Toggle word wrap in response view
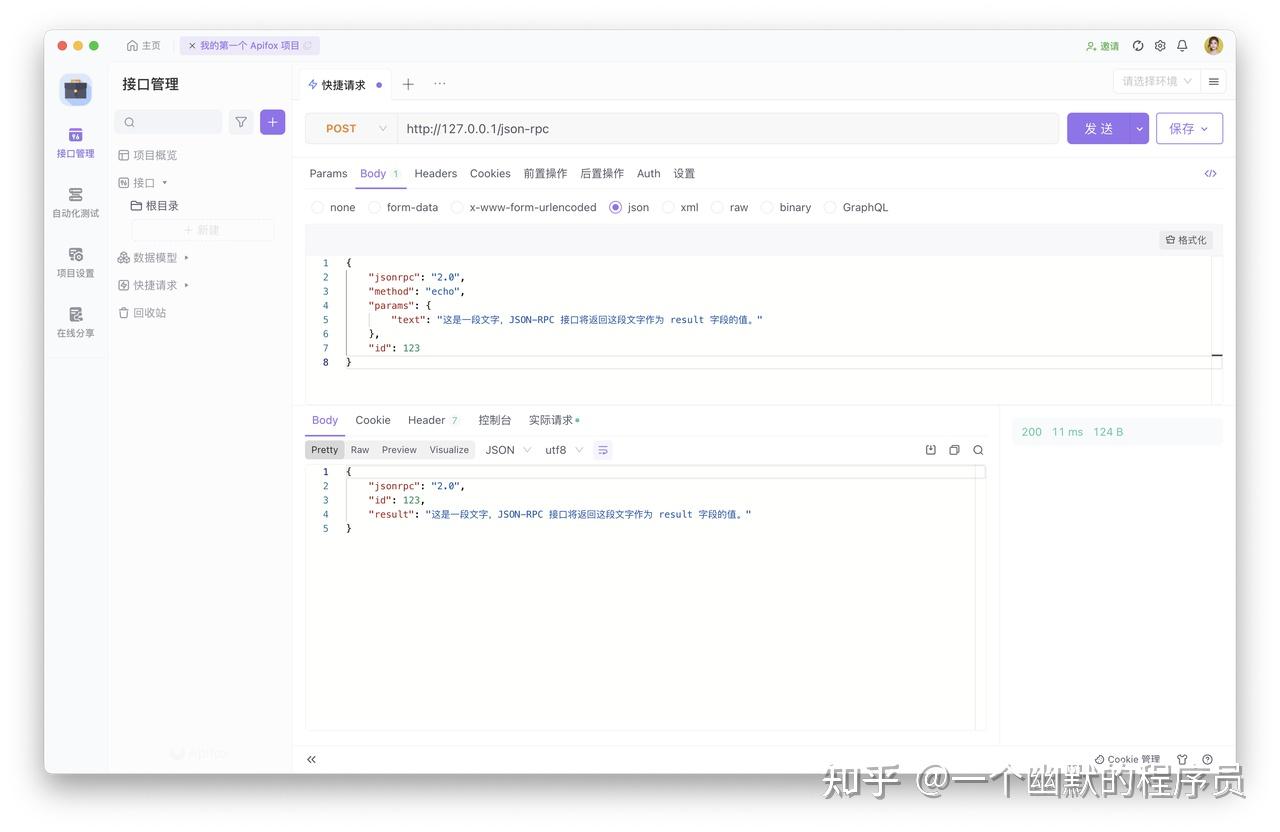This screenshot has height=832, width=1280. point(602,450)
